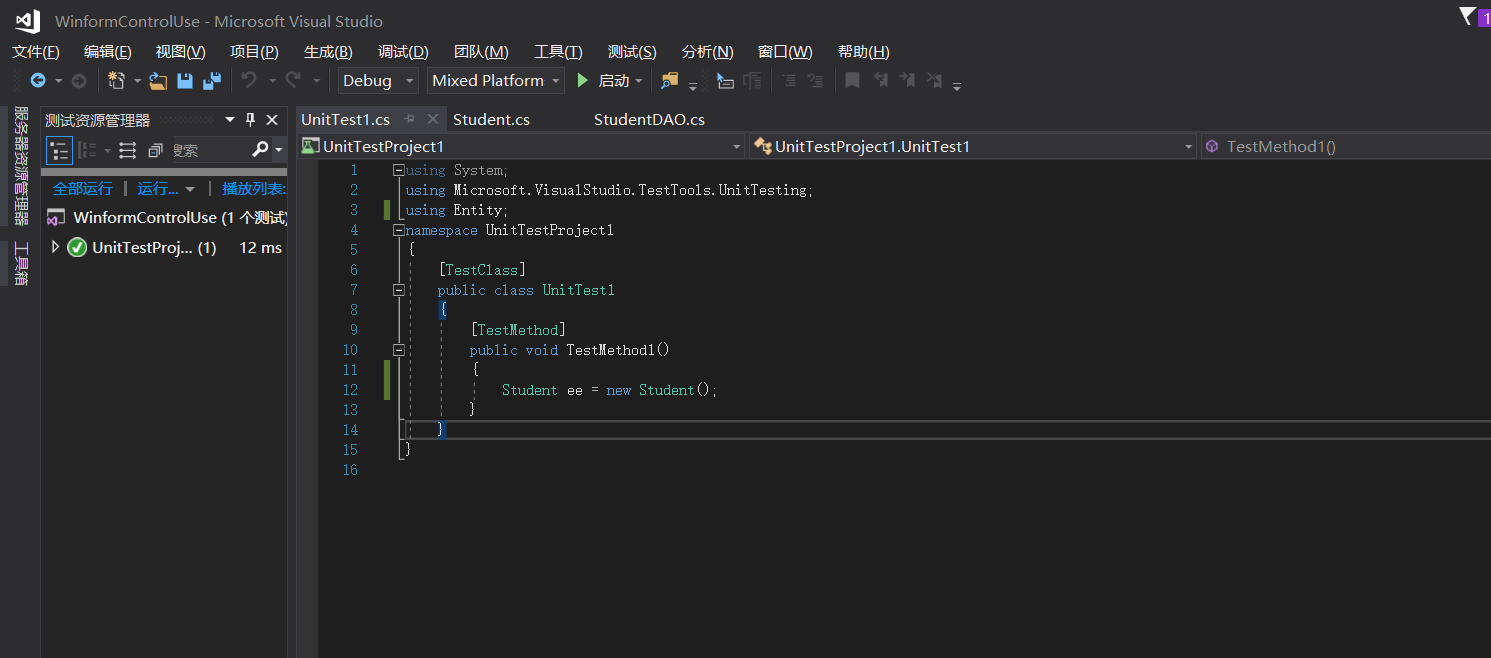Screen dimensions: 1491x658
Task: Click the Undo arrow icon
Action: (249, 81)
